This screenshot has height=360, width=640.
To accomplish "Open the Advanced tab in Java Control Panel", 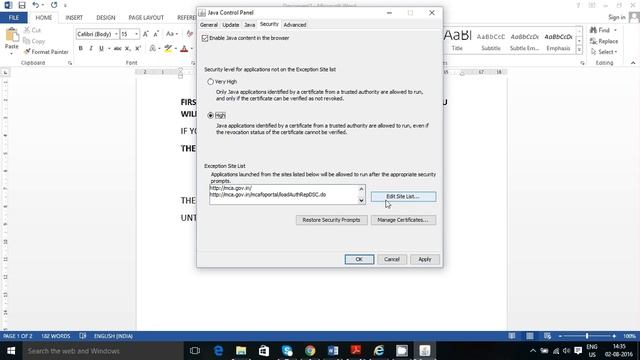I will coord(295,25).
